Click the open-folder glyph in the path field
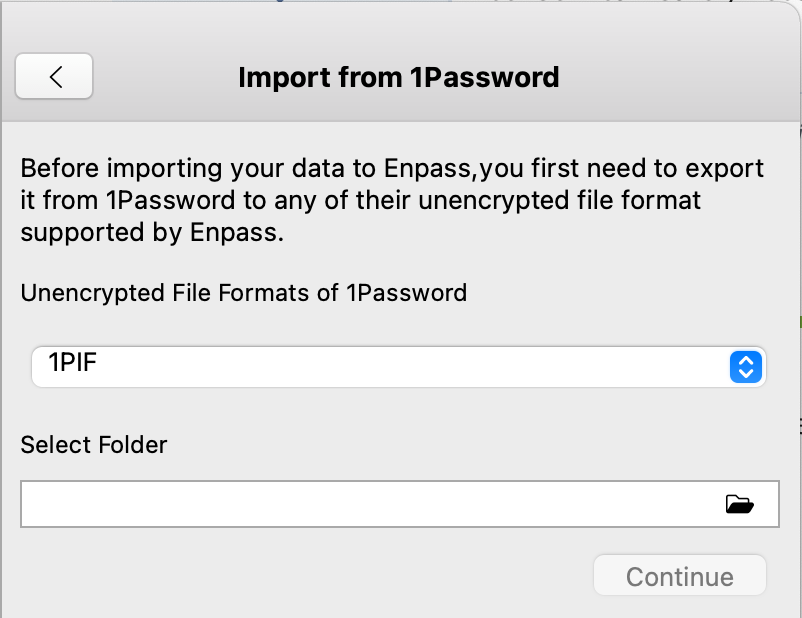This screenshot has width=802, height=618. coord(739,504)
